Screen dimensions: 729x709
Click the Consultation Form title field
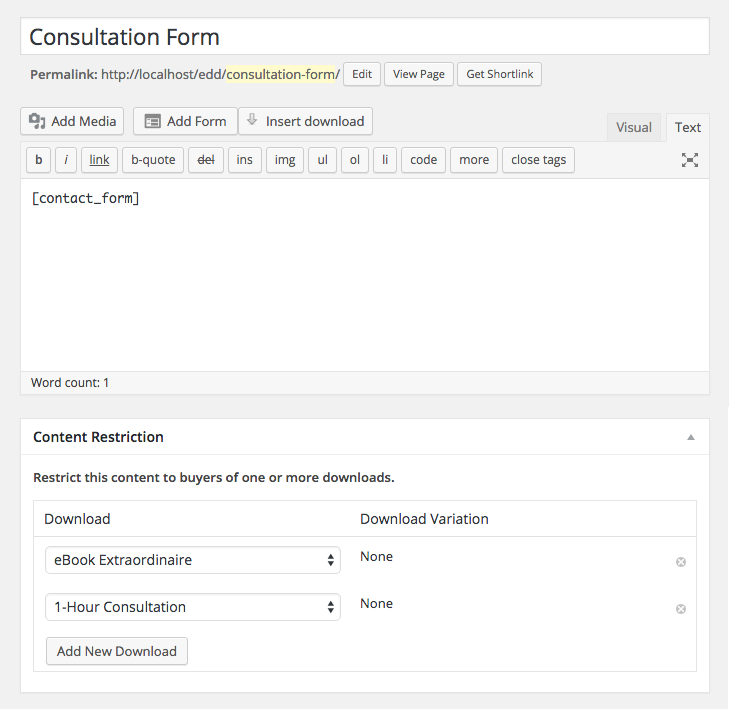[x=365, y=37]
